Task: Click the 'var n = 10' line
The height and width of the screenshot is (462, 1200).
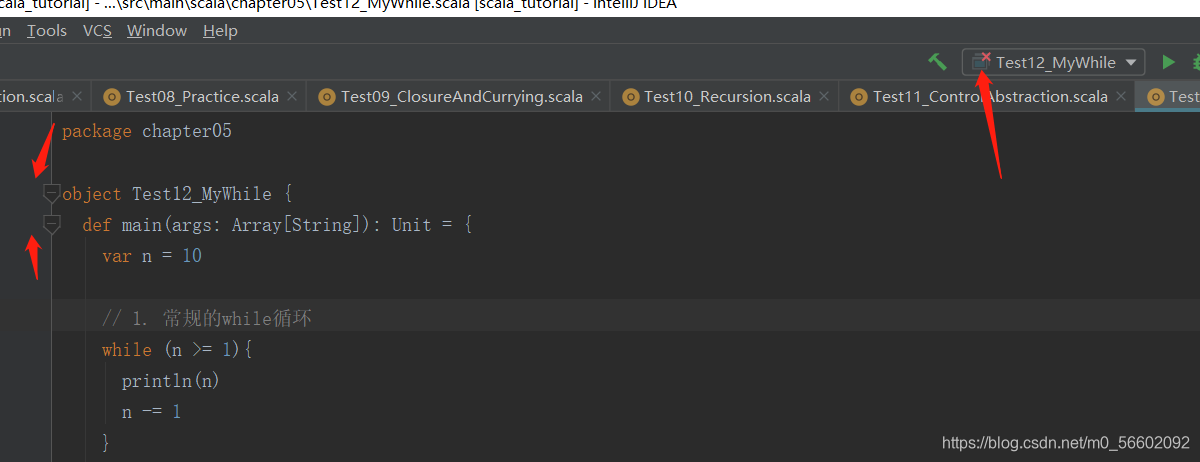Action: click(x=152, y=256)
